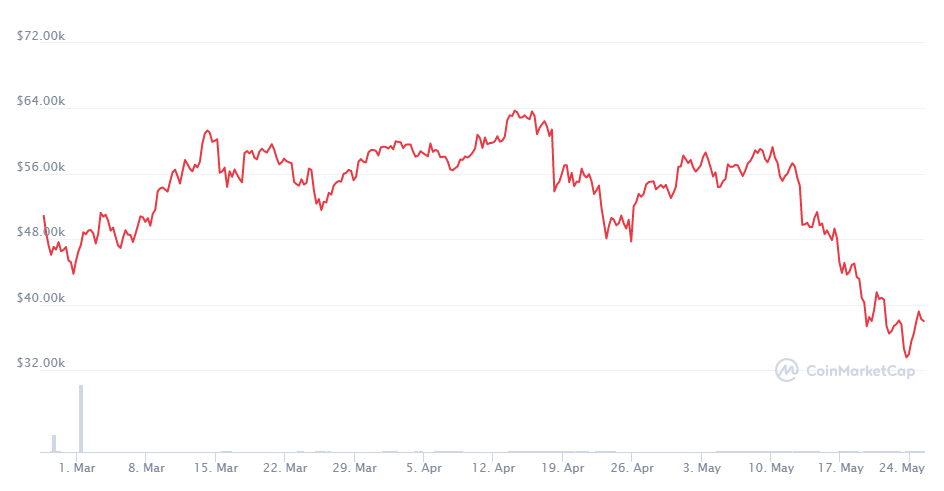Select the 8. Mar date label

pyautogui.click(x=147, y=467)
